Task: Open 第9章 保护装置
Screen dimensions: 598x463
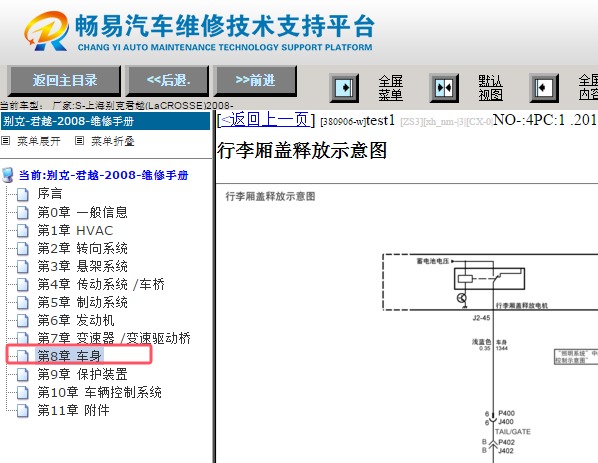Action: click(x=82, y=374)
